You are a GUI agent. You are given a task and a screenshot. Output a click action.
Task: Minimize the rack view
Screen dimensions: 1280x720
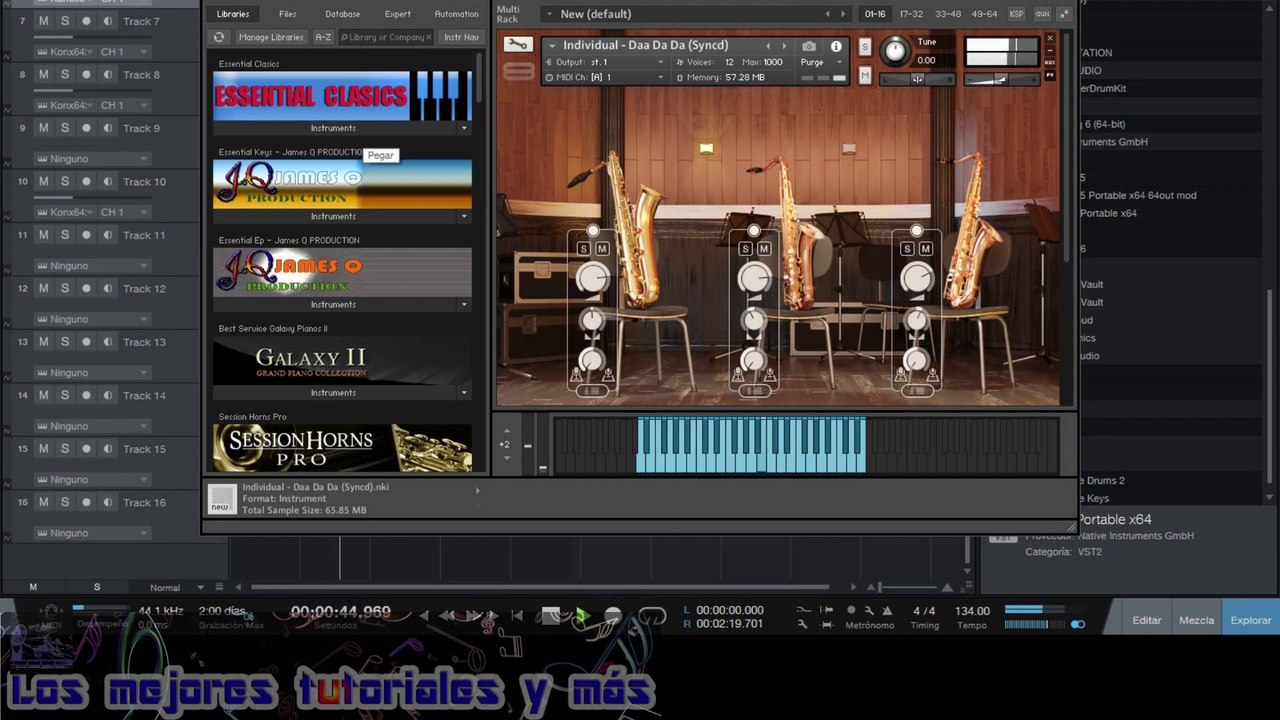[1064, 14]
